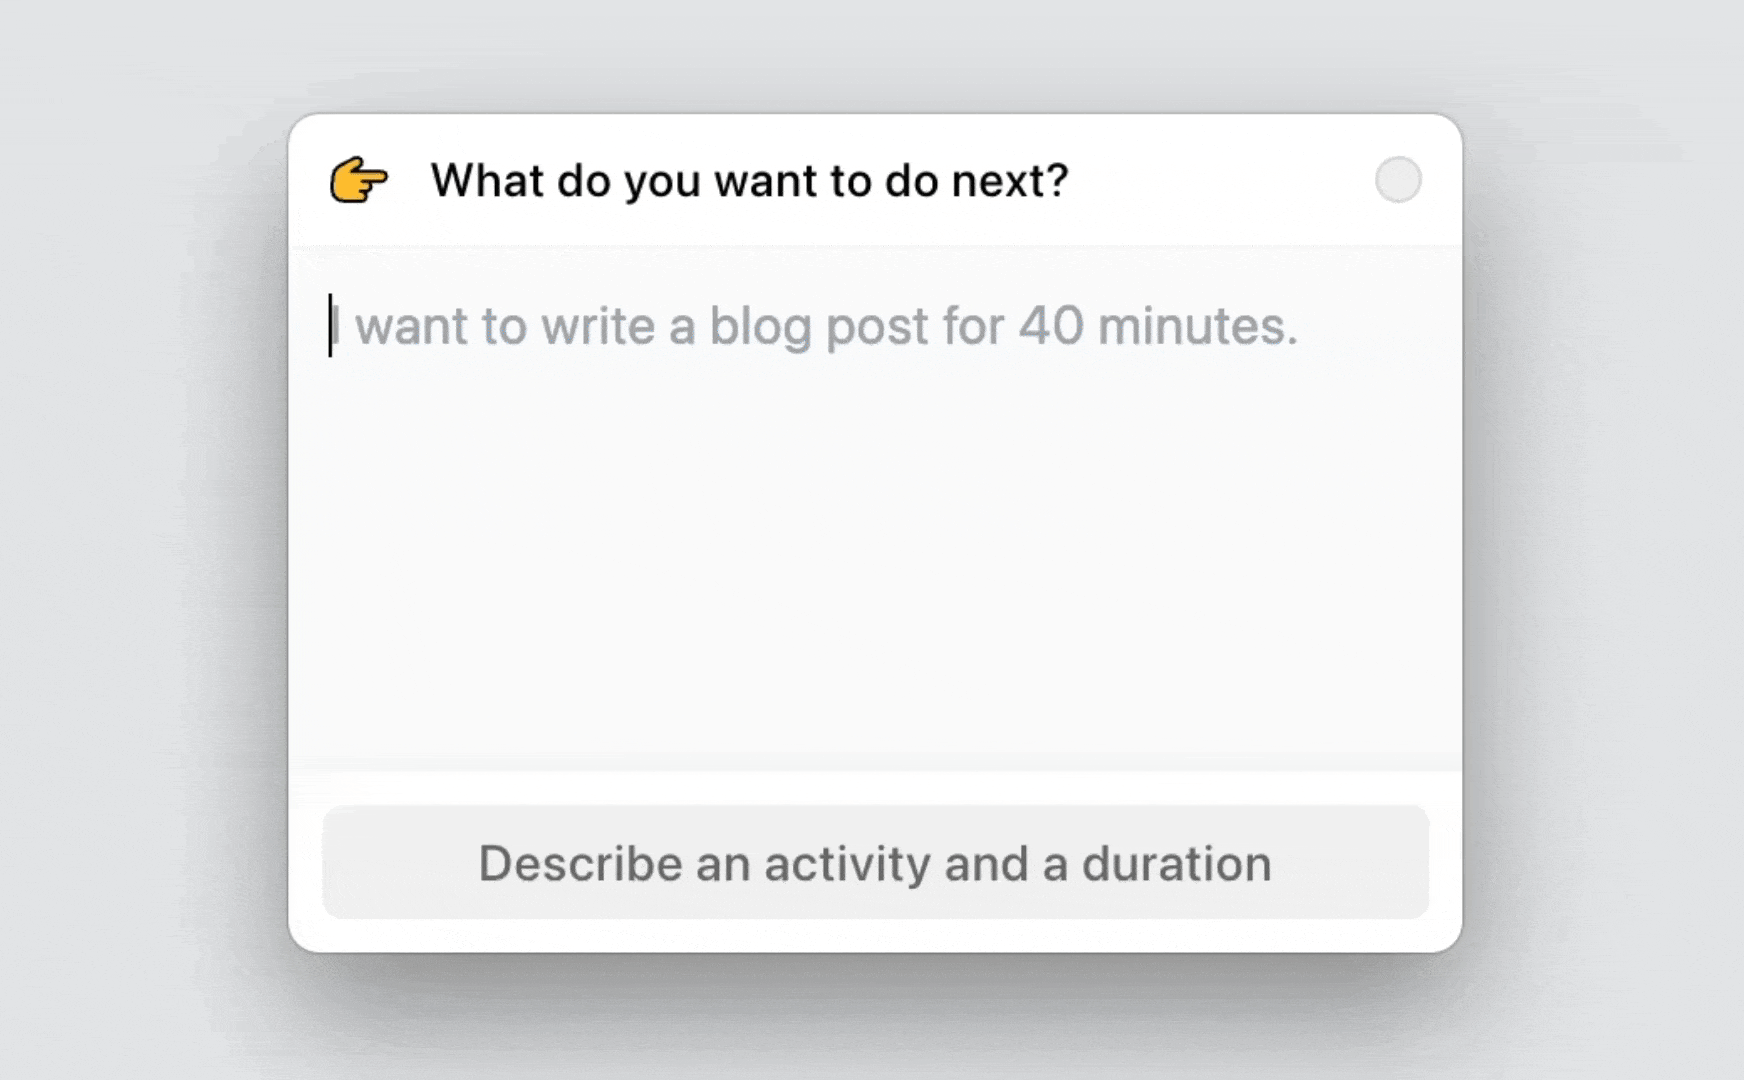Click the pointing hand emoji icon
The height and width of the screenshot is (1080, 1744).
(x=358, y=181)
